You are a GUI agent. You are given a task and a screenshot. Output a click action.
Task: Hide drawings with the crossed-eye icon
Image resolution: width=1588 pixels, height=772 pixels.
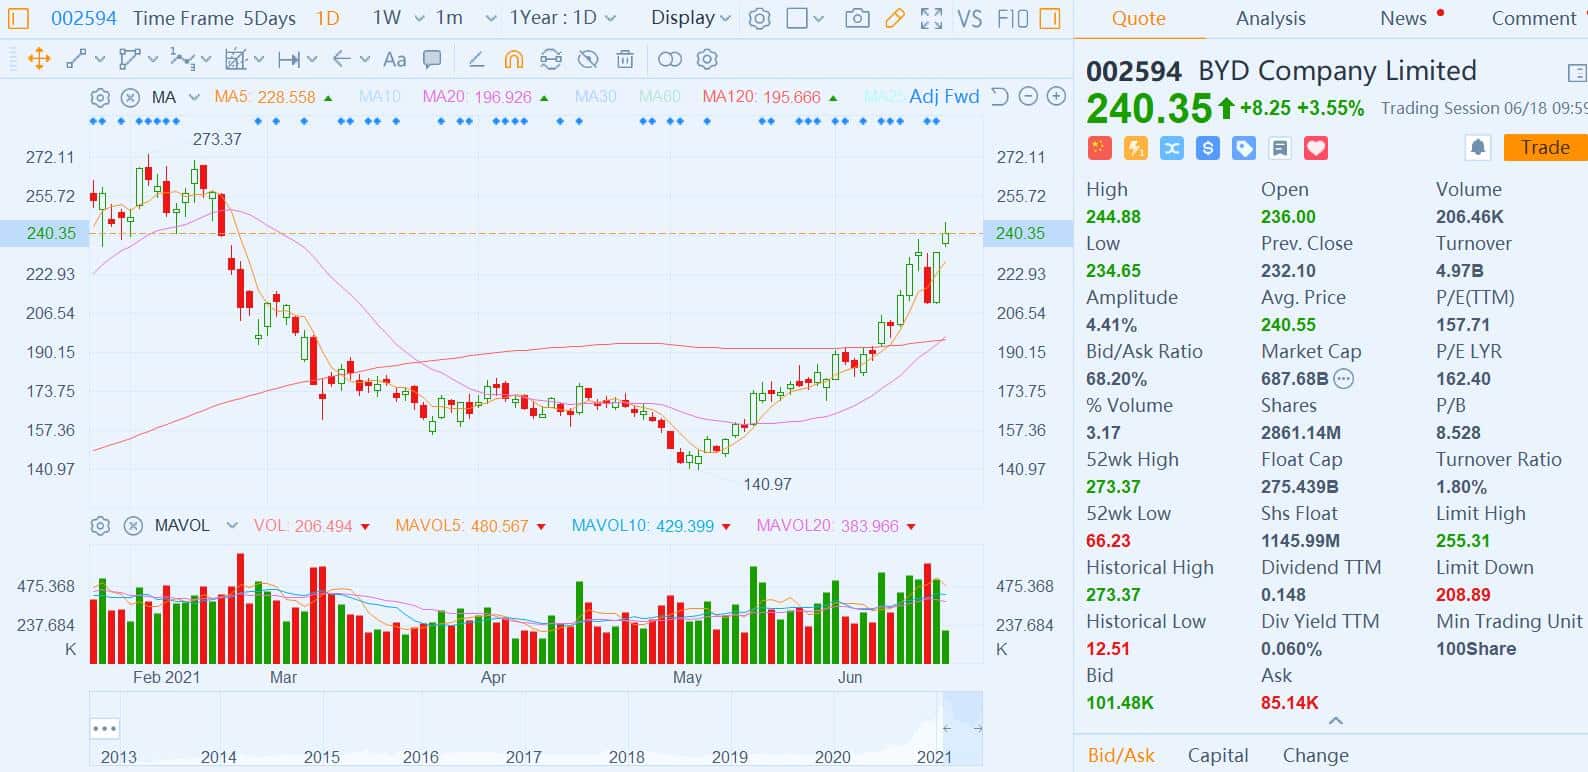(x=588, y=60)
